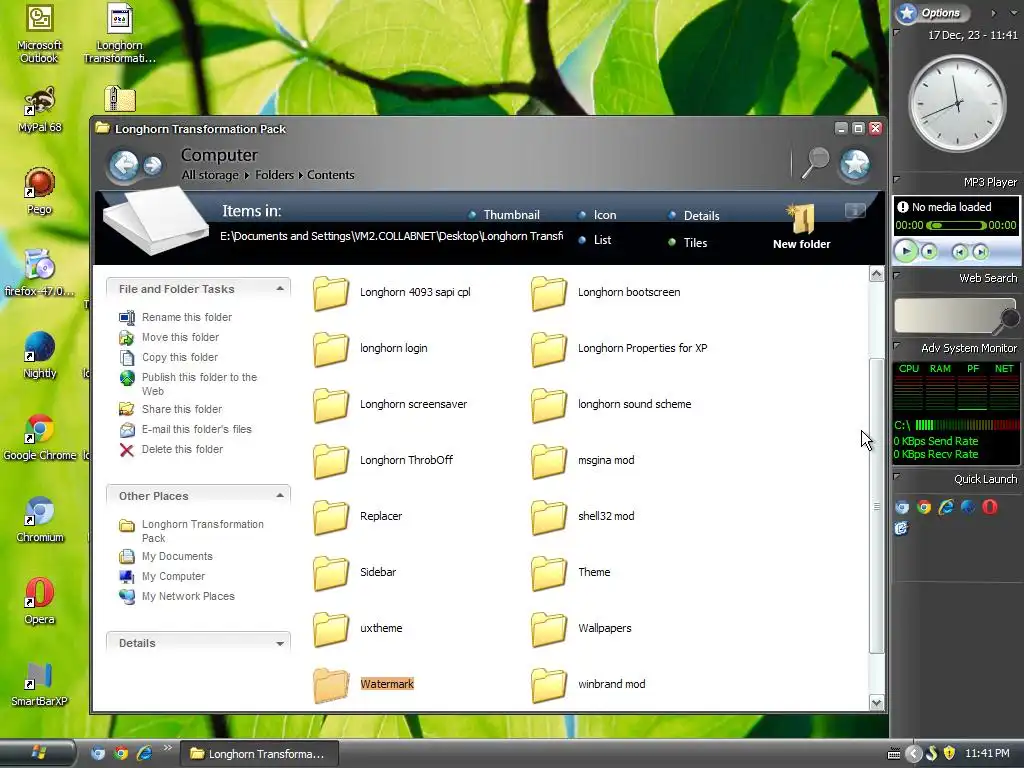
Task: Click the Web Search input box
Action: tap(947, 315)
